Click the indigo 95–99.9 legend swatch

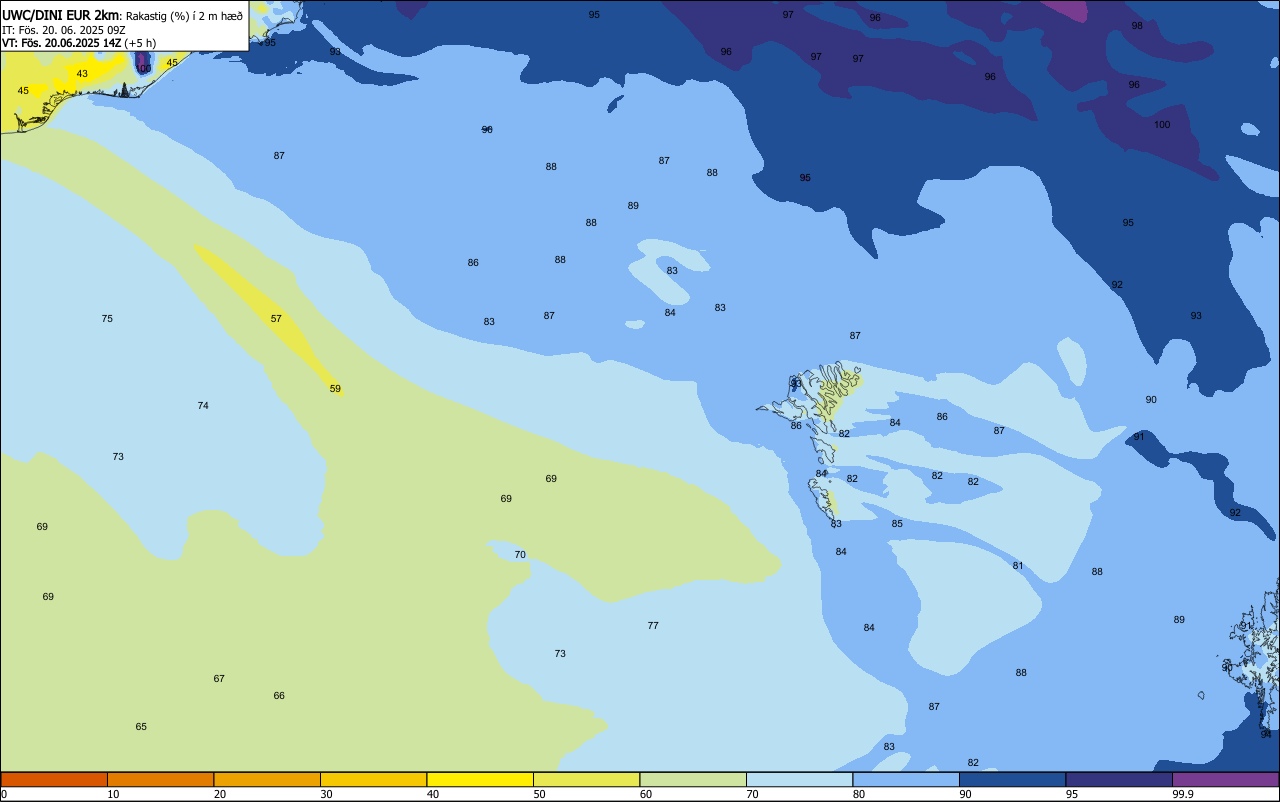pyautogui.click(x=1119, y=779)
